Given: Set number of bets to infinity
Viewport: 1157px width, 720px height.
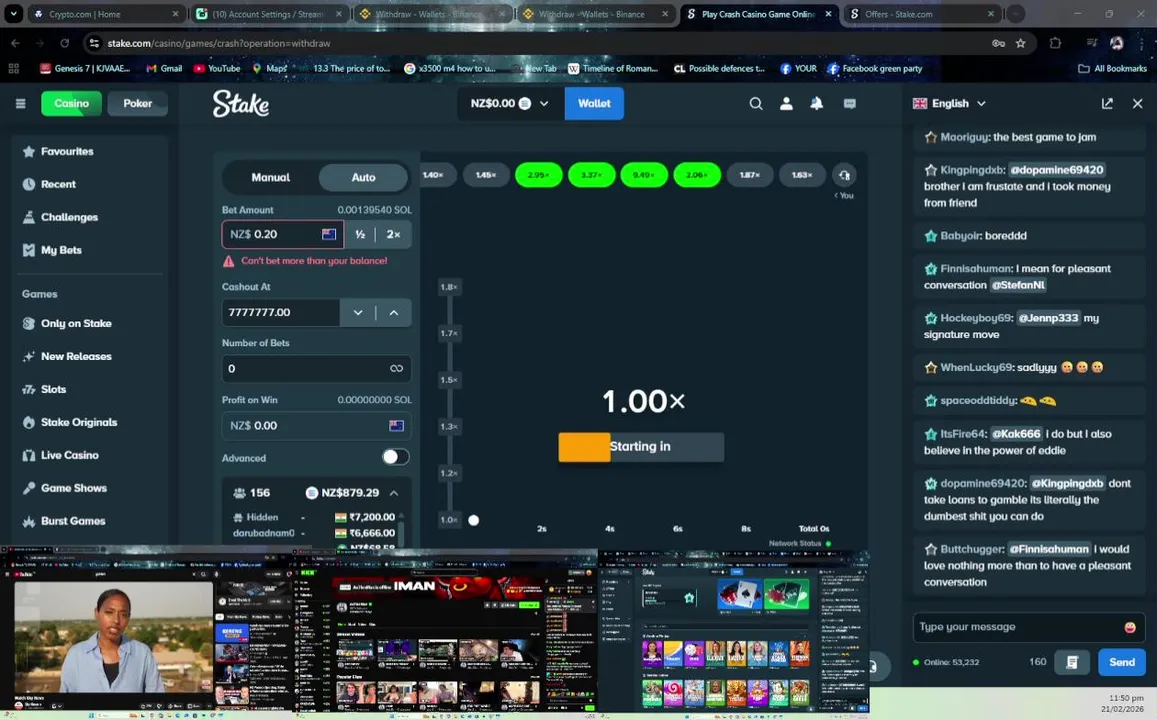Looking at the screenshot, I should (396, 368).
